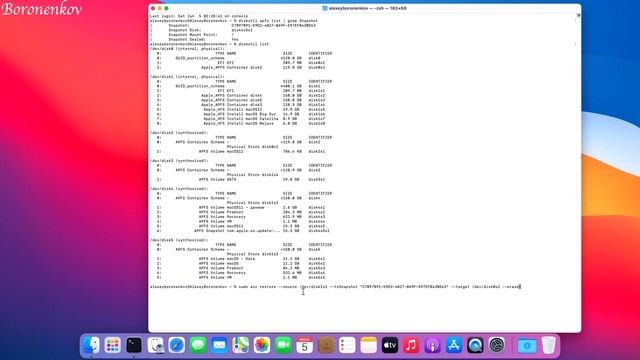Viewport: 640px width, 360px height.
Task: Open Mail from the dock
Action: point(219,345)
